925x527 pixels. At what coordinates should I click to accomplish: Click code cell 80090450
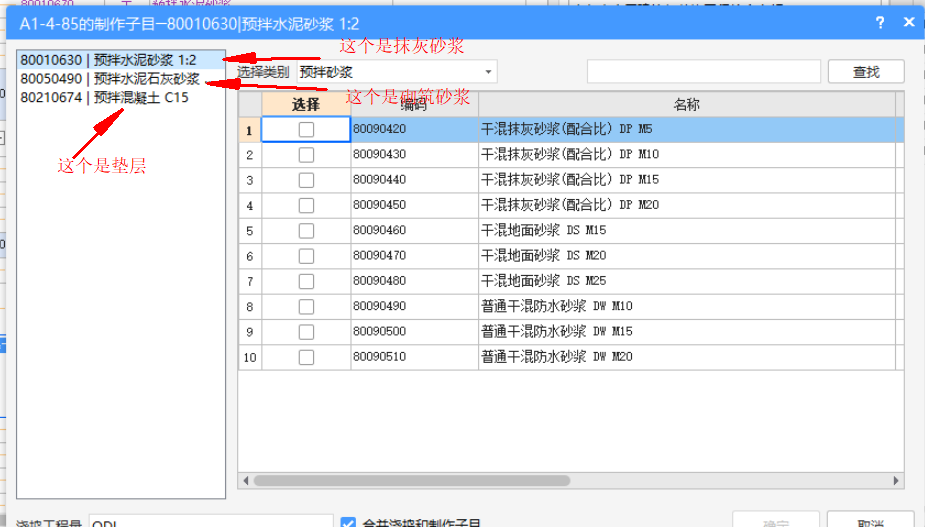pyautogui.click(x=415, y=205)
